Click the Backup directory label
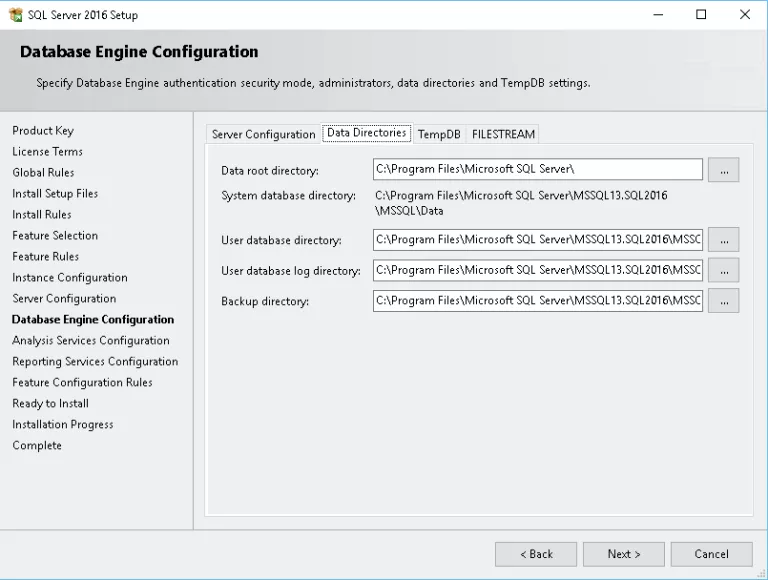 coord(265,301)
